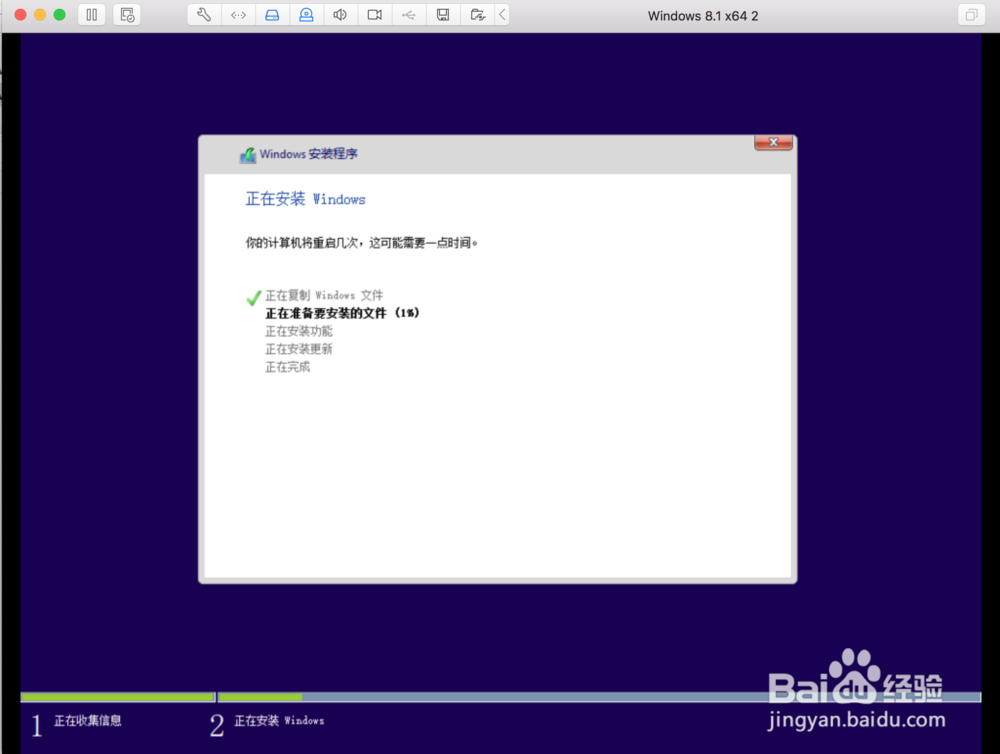Viewport: 1000px width, 754px height.
Task: Click the snapshots icon near pause button
Action: tap(127, 14)
